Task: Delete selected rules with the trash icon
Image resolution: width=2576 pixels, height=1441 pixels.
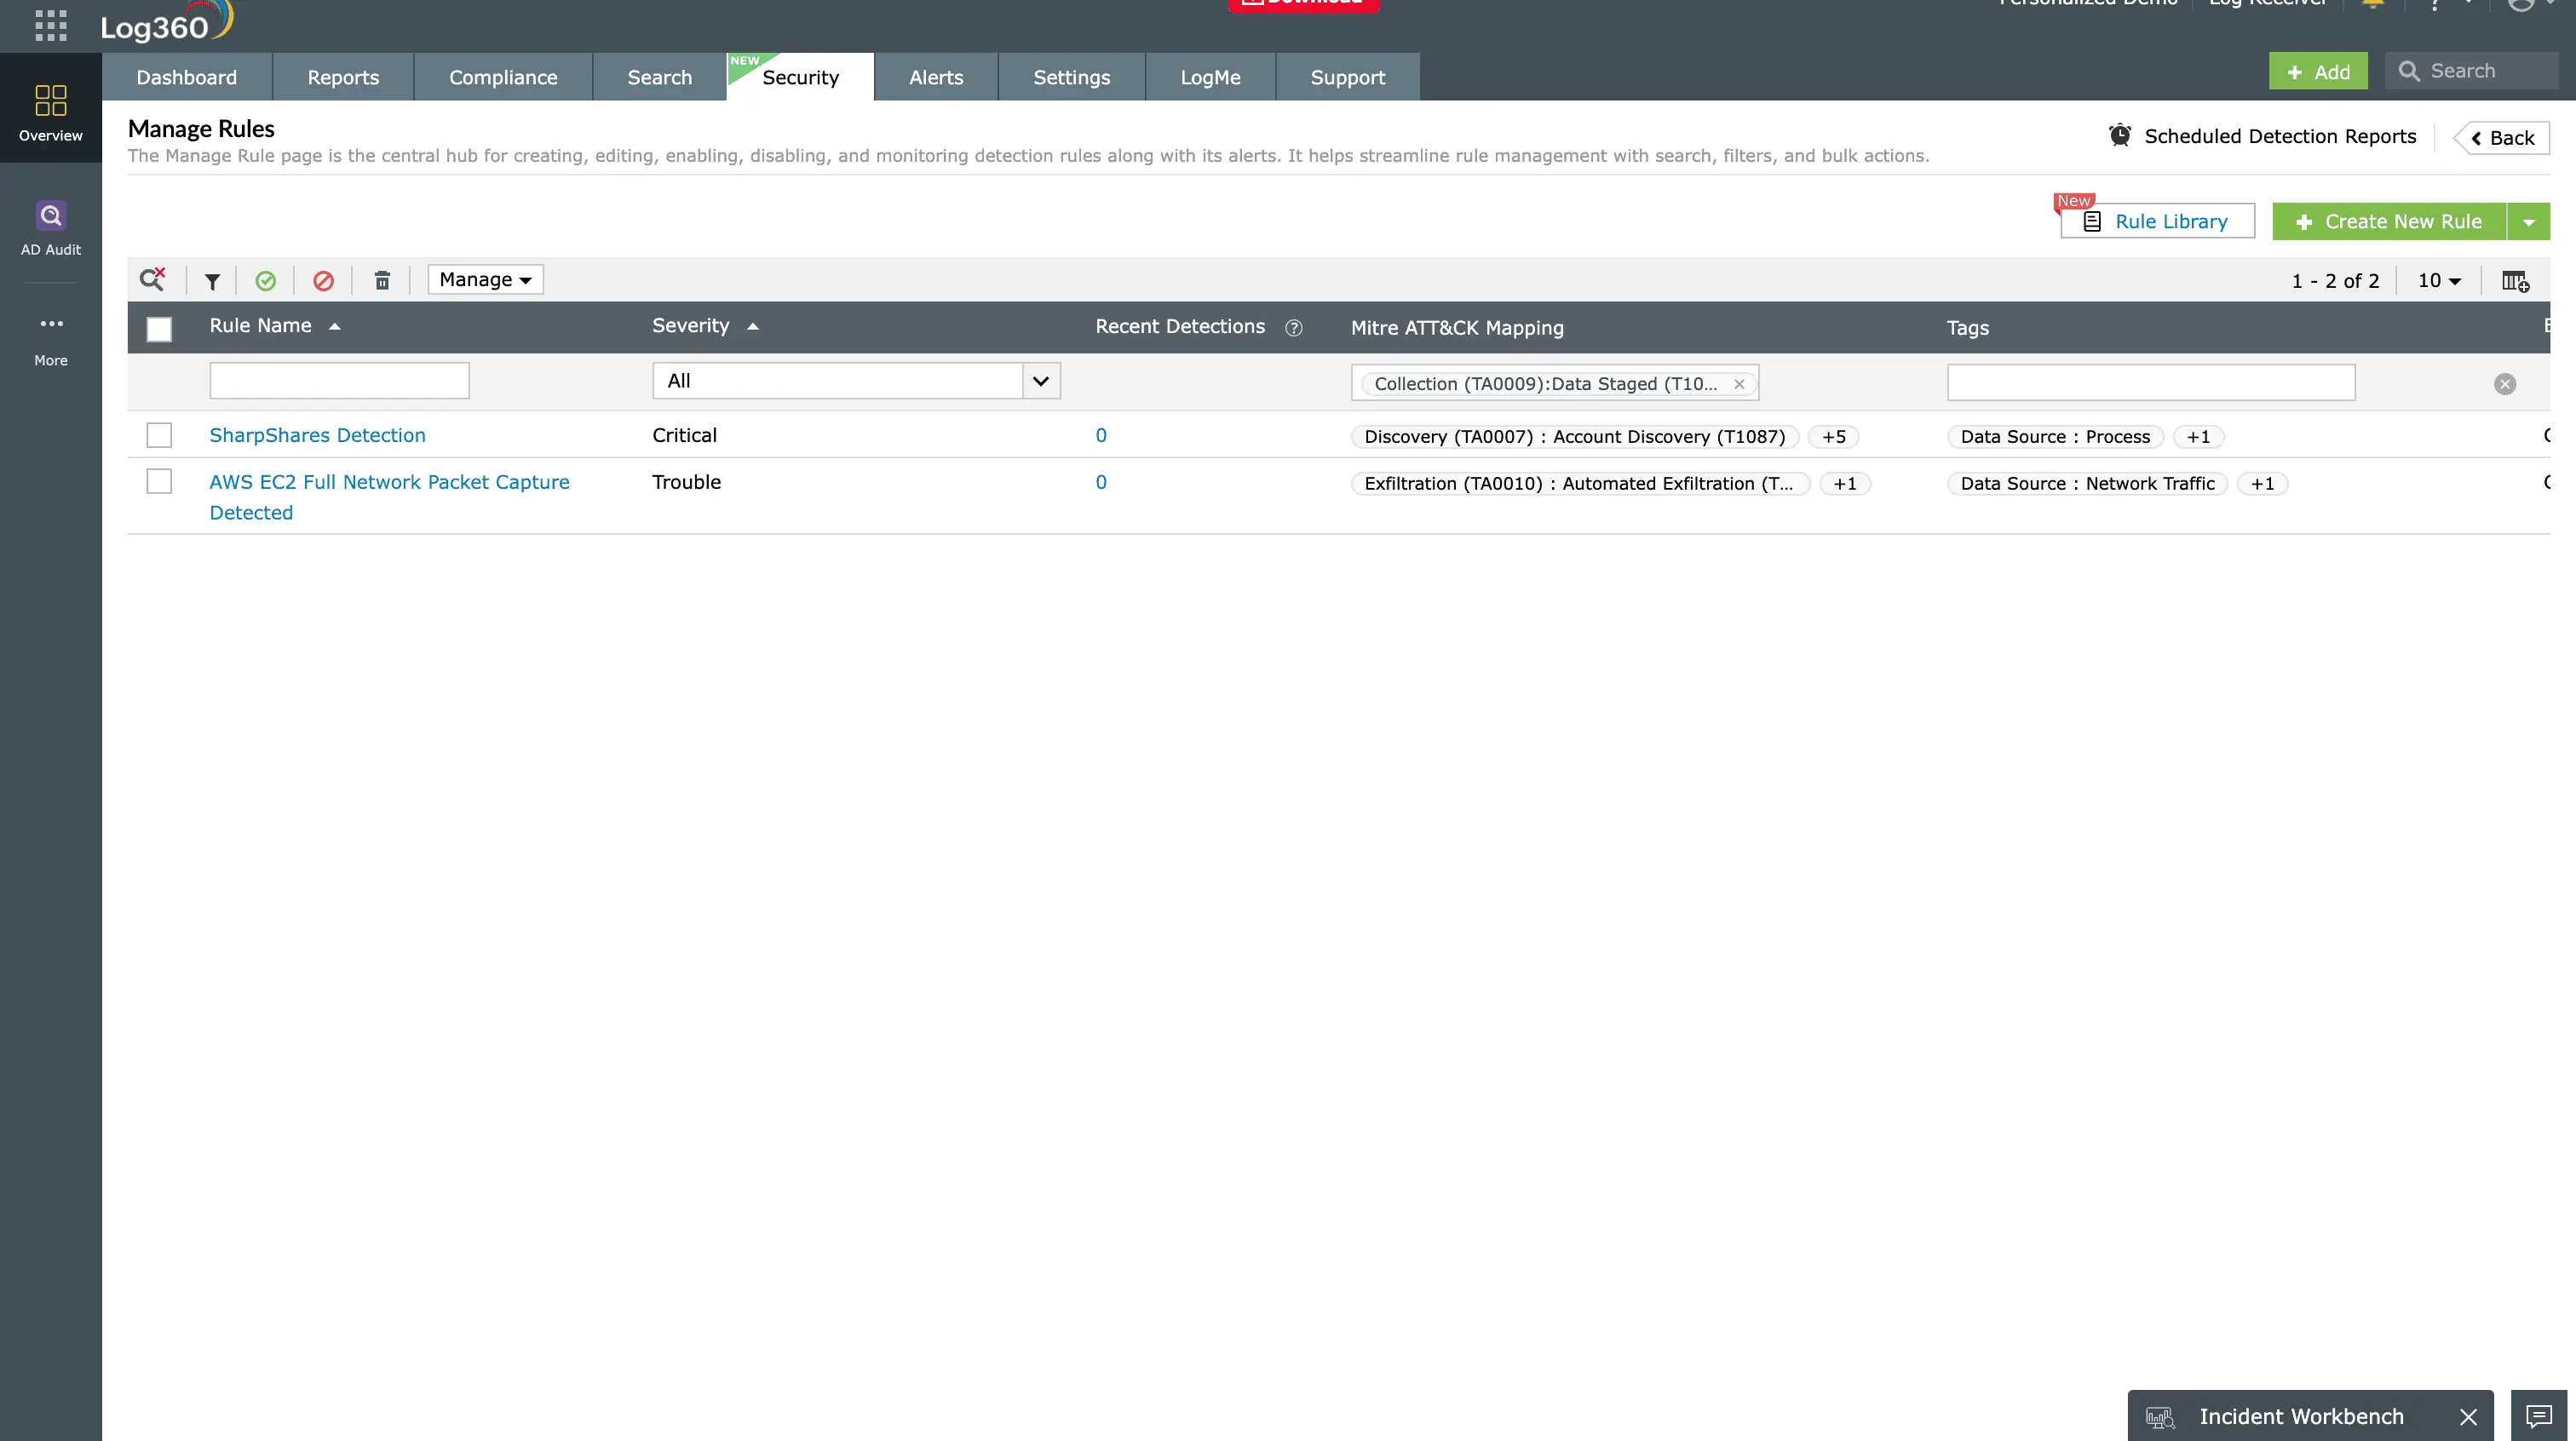Action: click(382, 281)
